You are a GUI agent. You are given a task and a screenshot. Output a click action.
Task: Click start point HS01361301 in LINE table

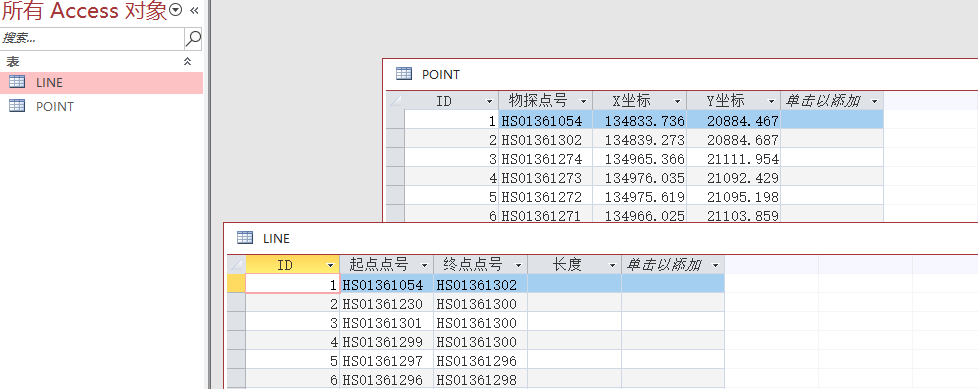tap(387, 323)
